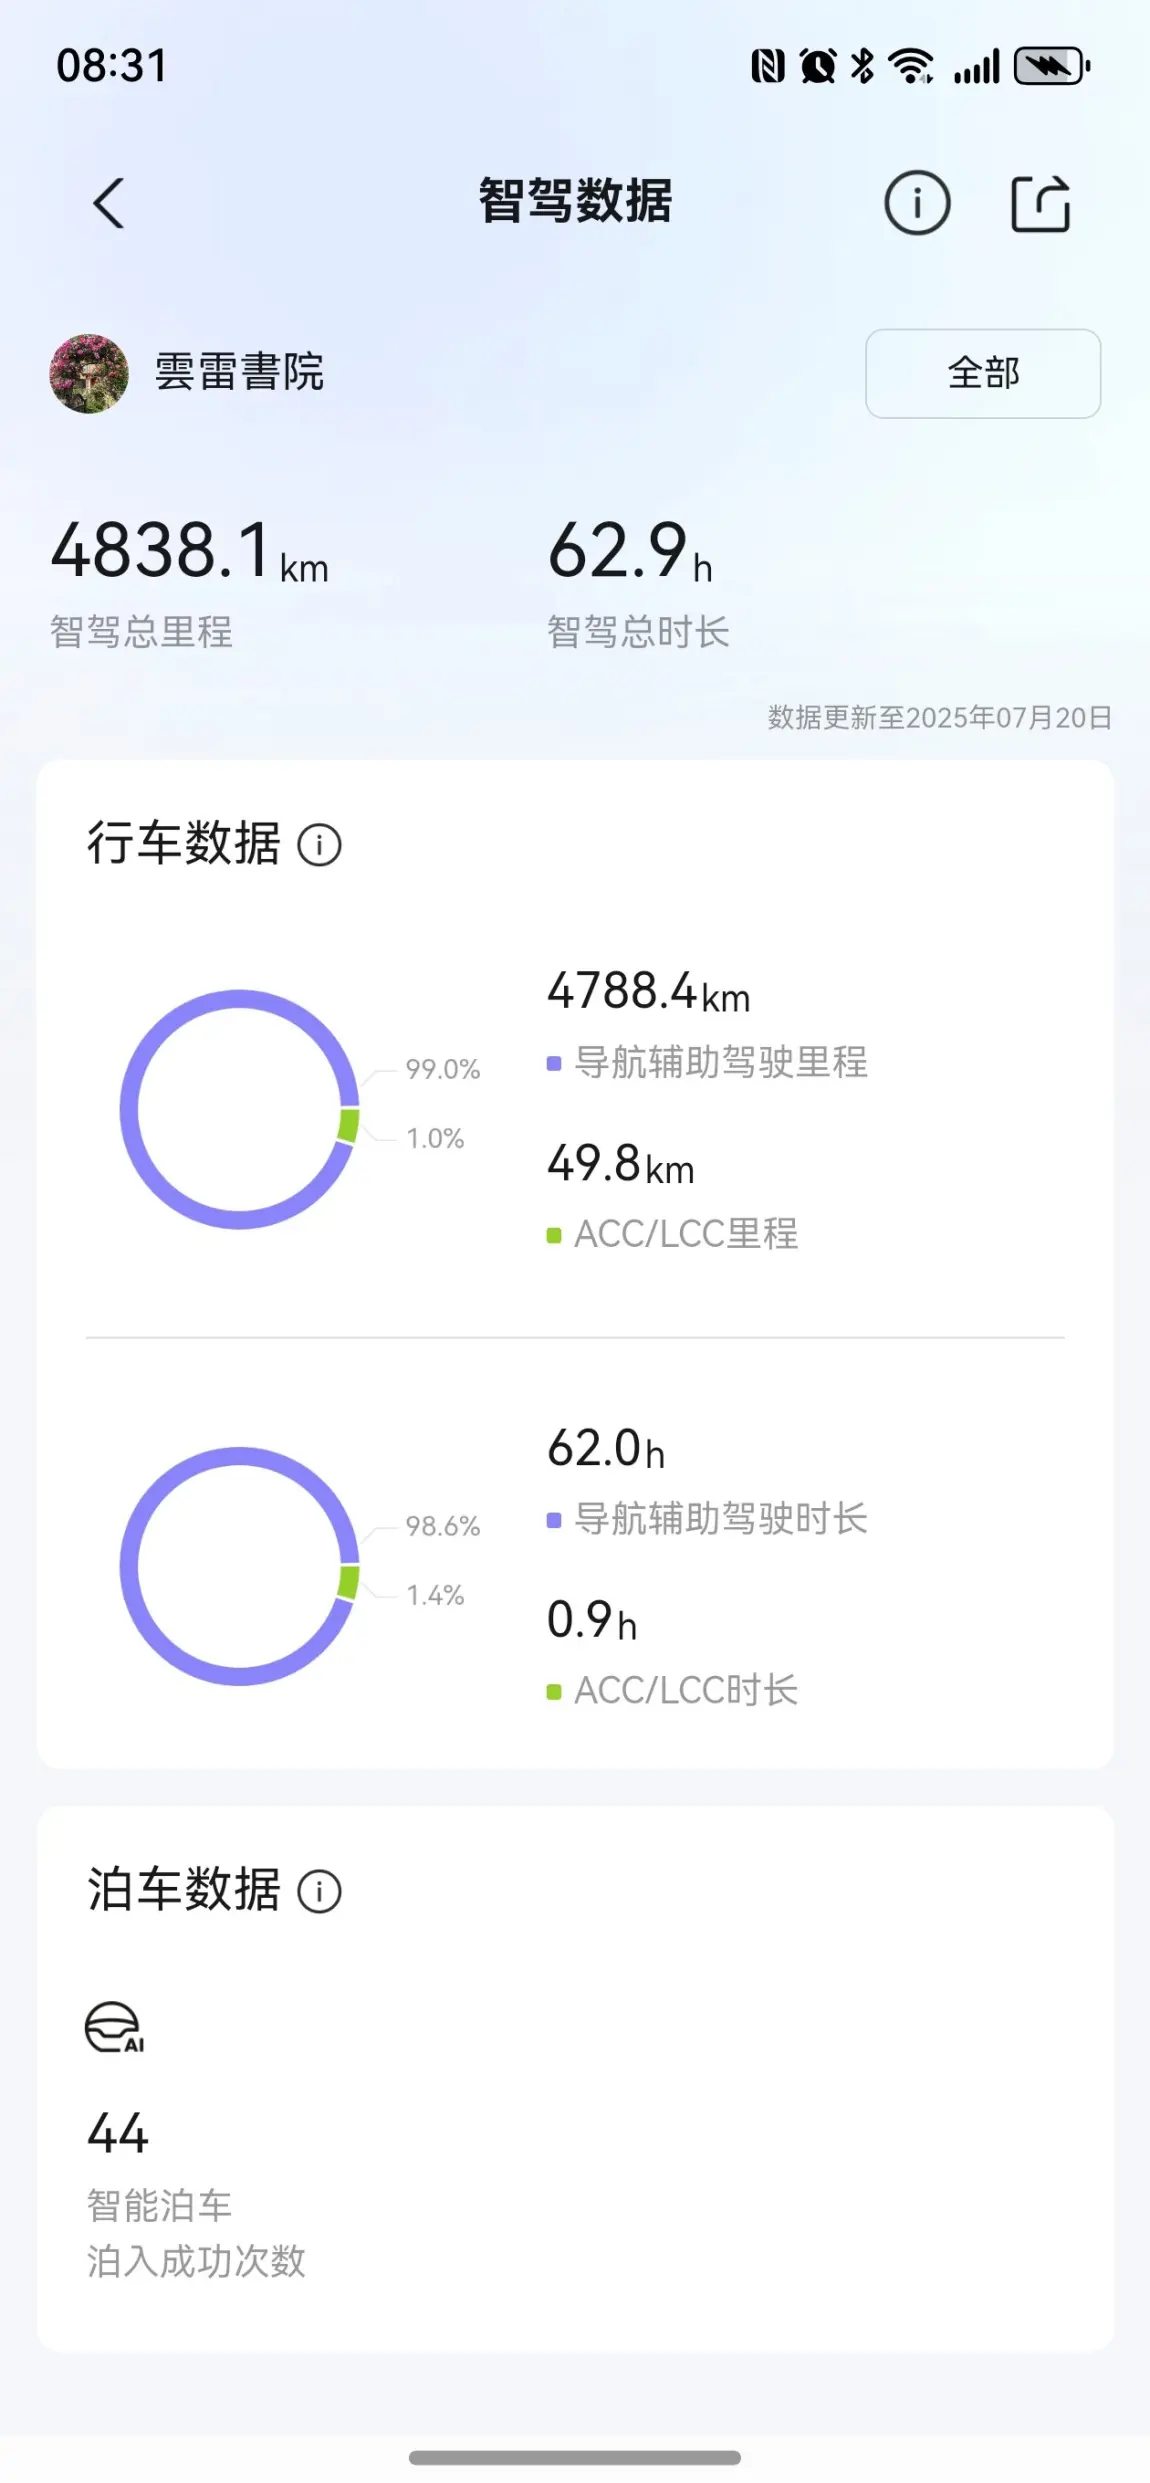1150x2483 pixels.
Task: Tap the Wi-Fi status bar icon
Action: [x=911, y=67]
